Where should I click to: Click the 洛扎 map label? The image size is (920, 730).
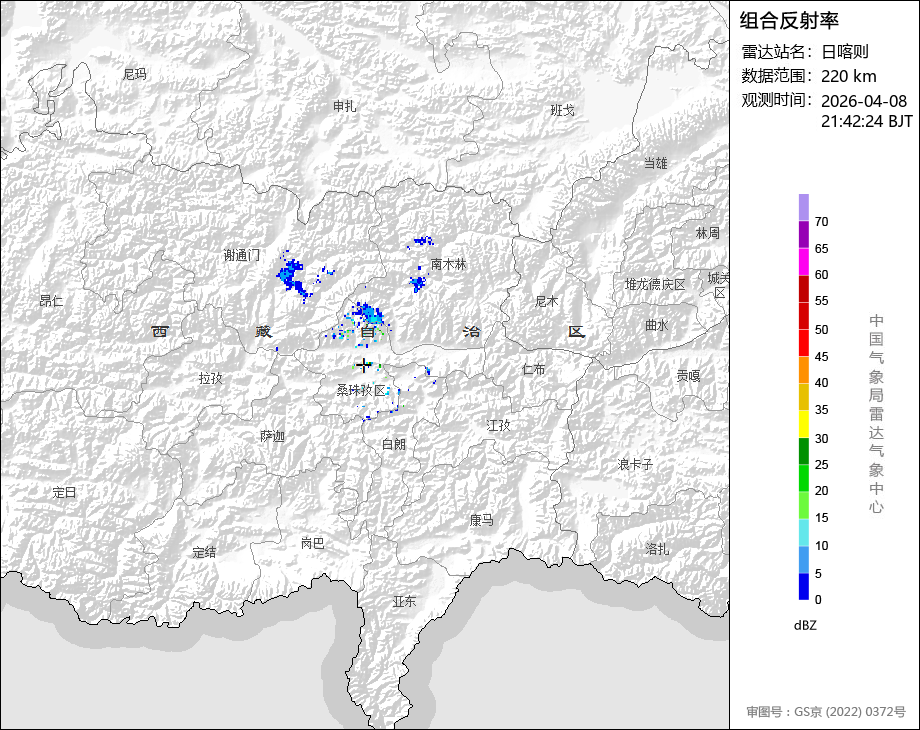click(x=657, y=548)
